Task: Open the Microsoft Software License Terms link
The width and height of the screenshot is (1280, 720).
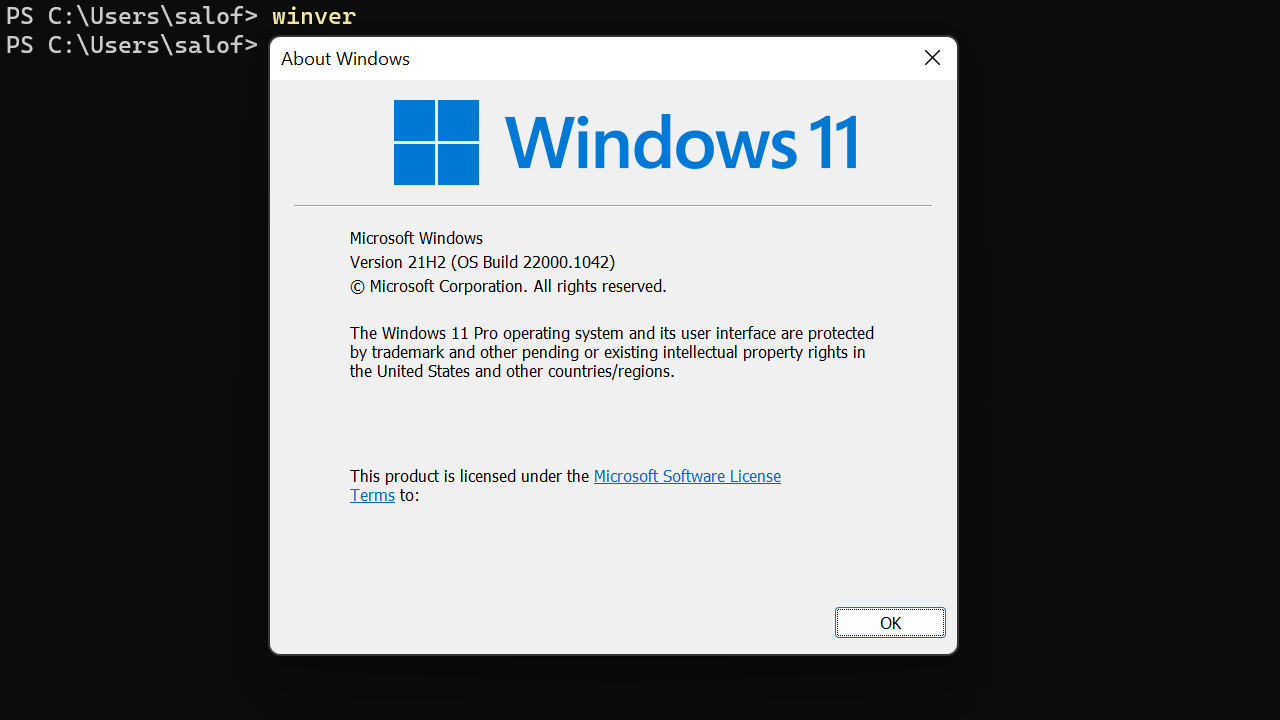Action: [x=687, y=476]
